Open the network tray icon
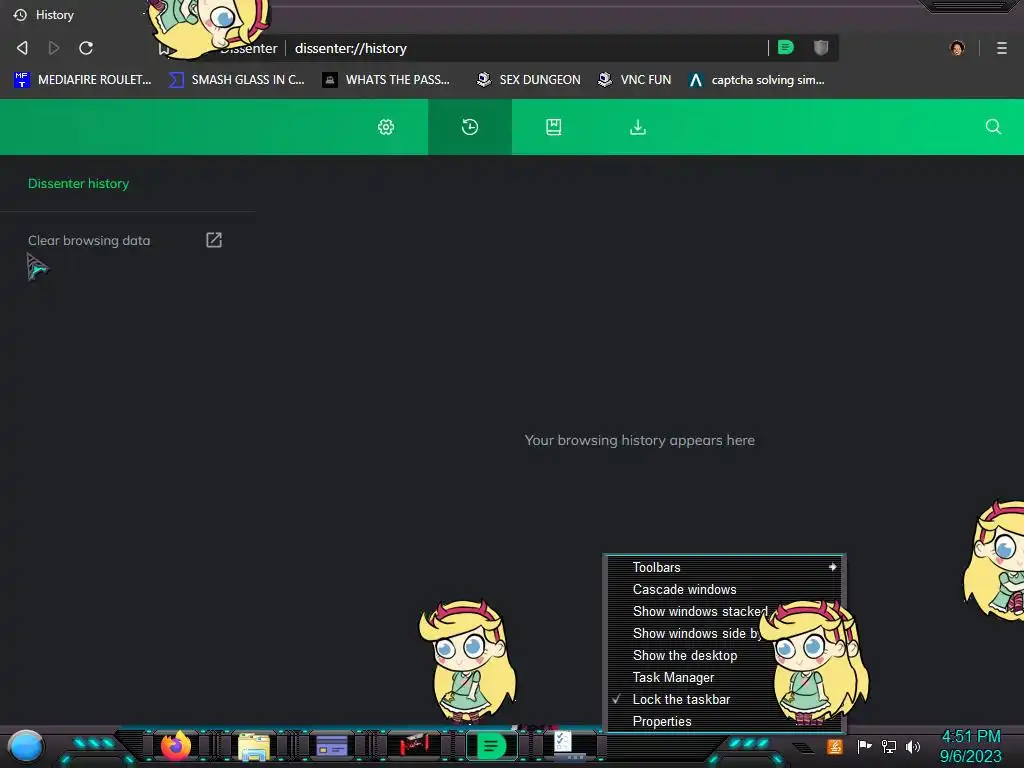This screenshot has width=1024, height=768. [x=889, y=746]
